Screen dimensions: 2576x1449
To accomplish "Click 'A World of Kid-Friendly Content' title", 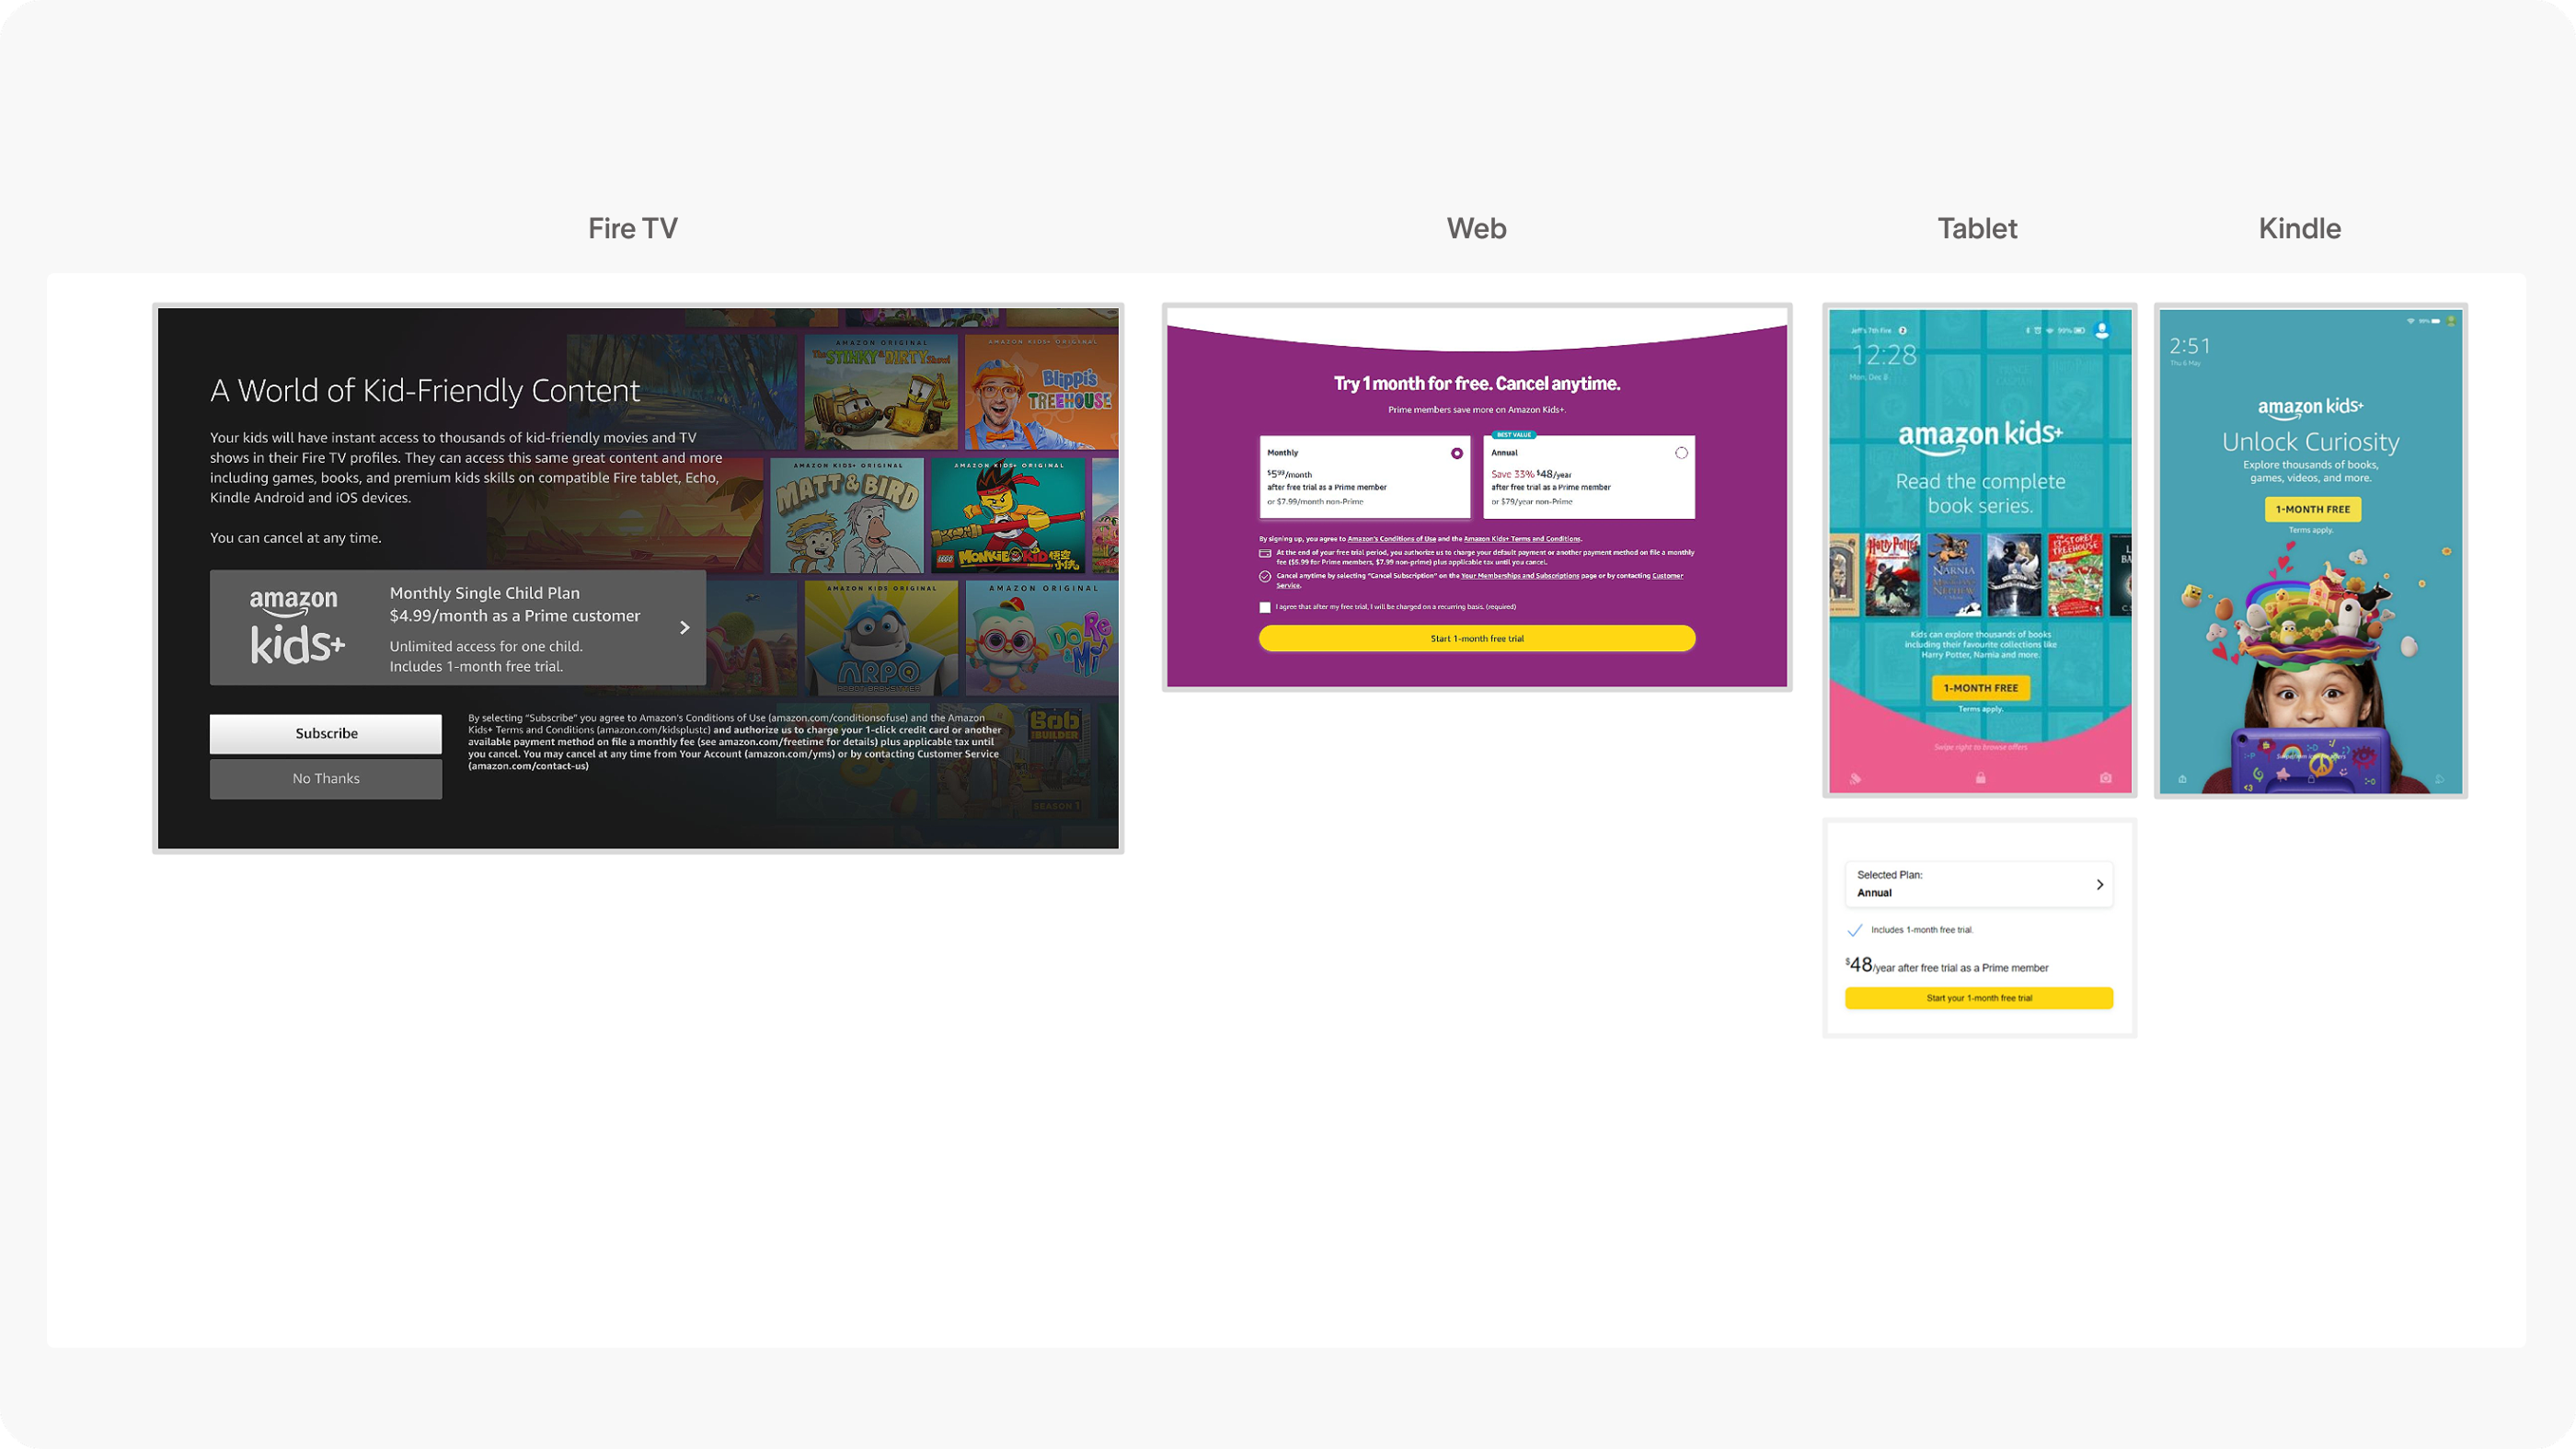I will coord(425,391).
